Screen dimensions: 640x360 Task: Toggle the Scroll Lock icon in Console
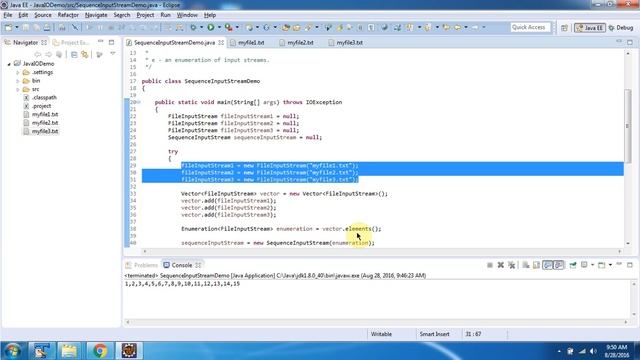[x=536, y=265]
